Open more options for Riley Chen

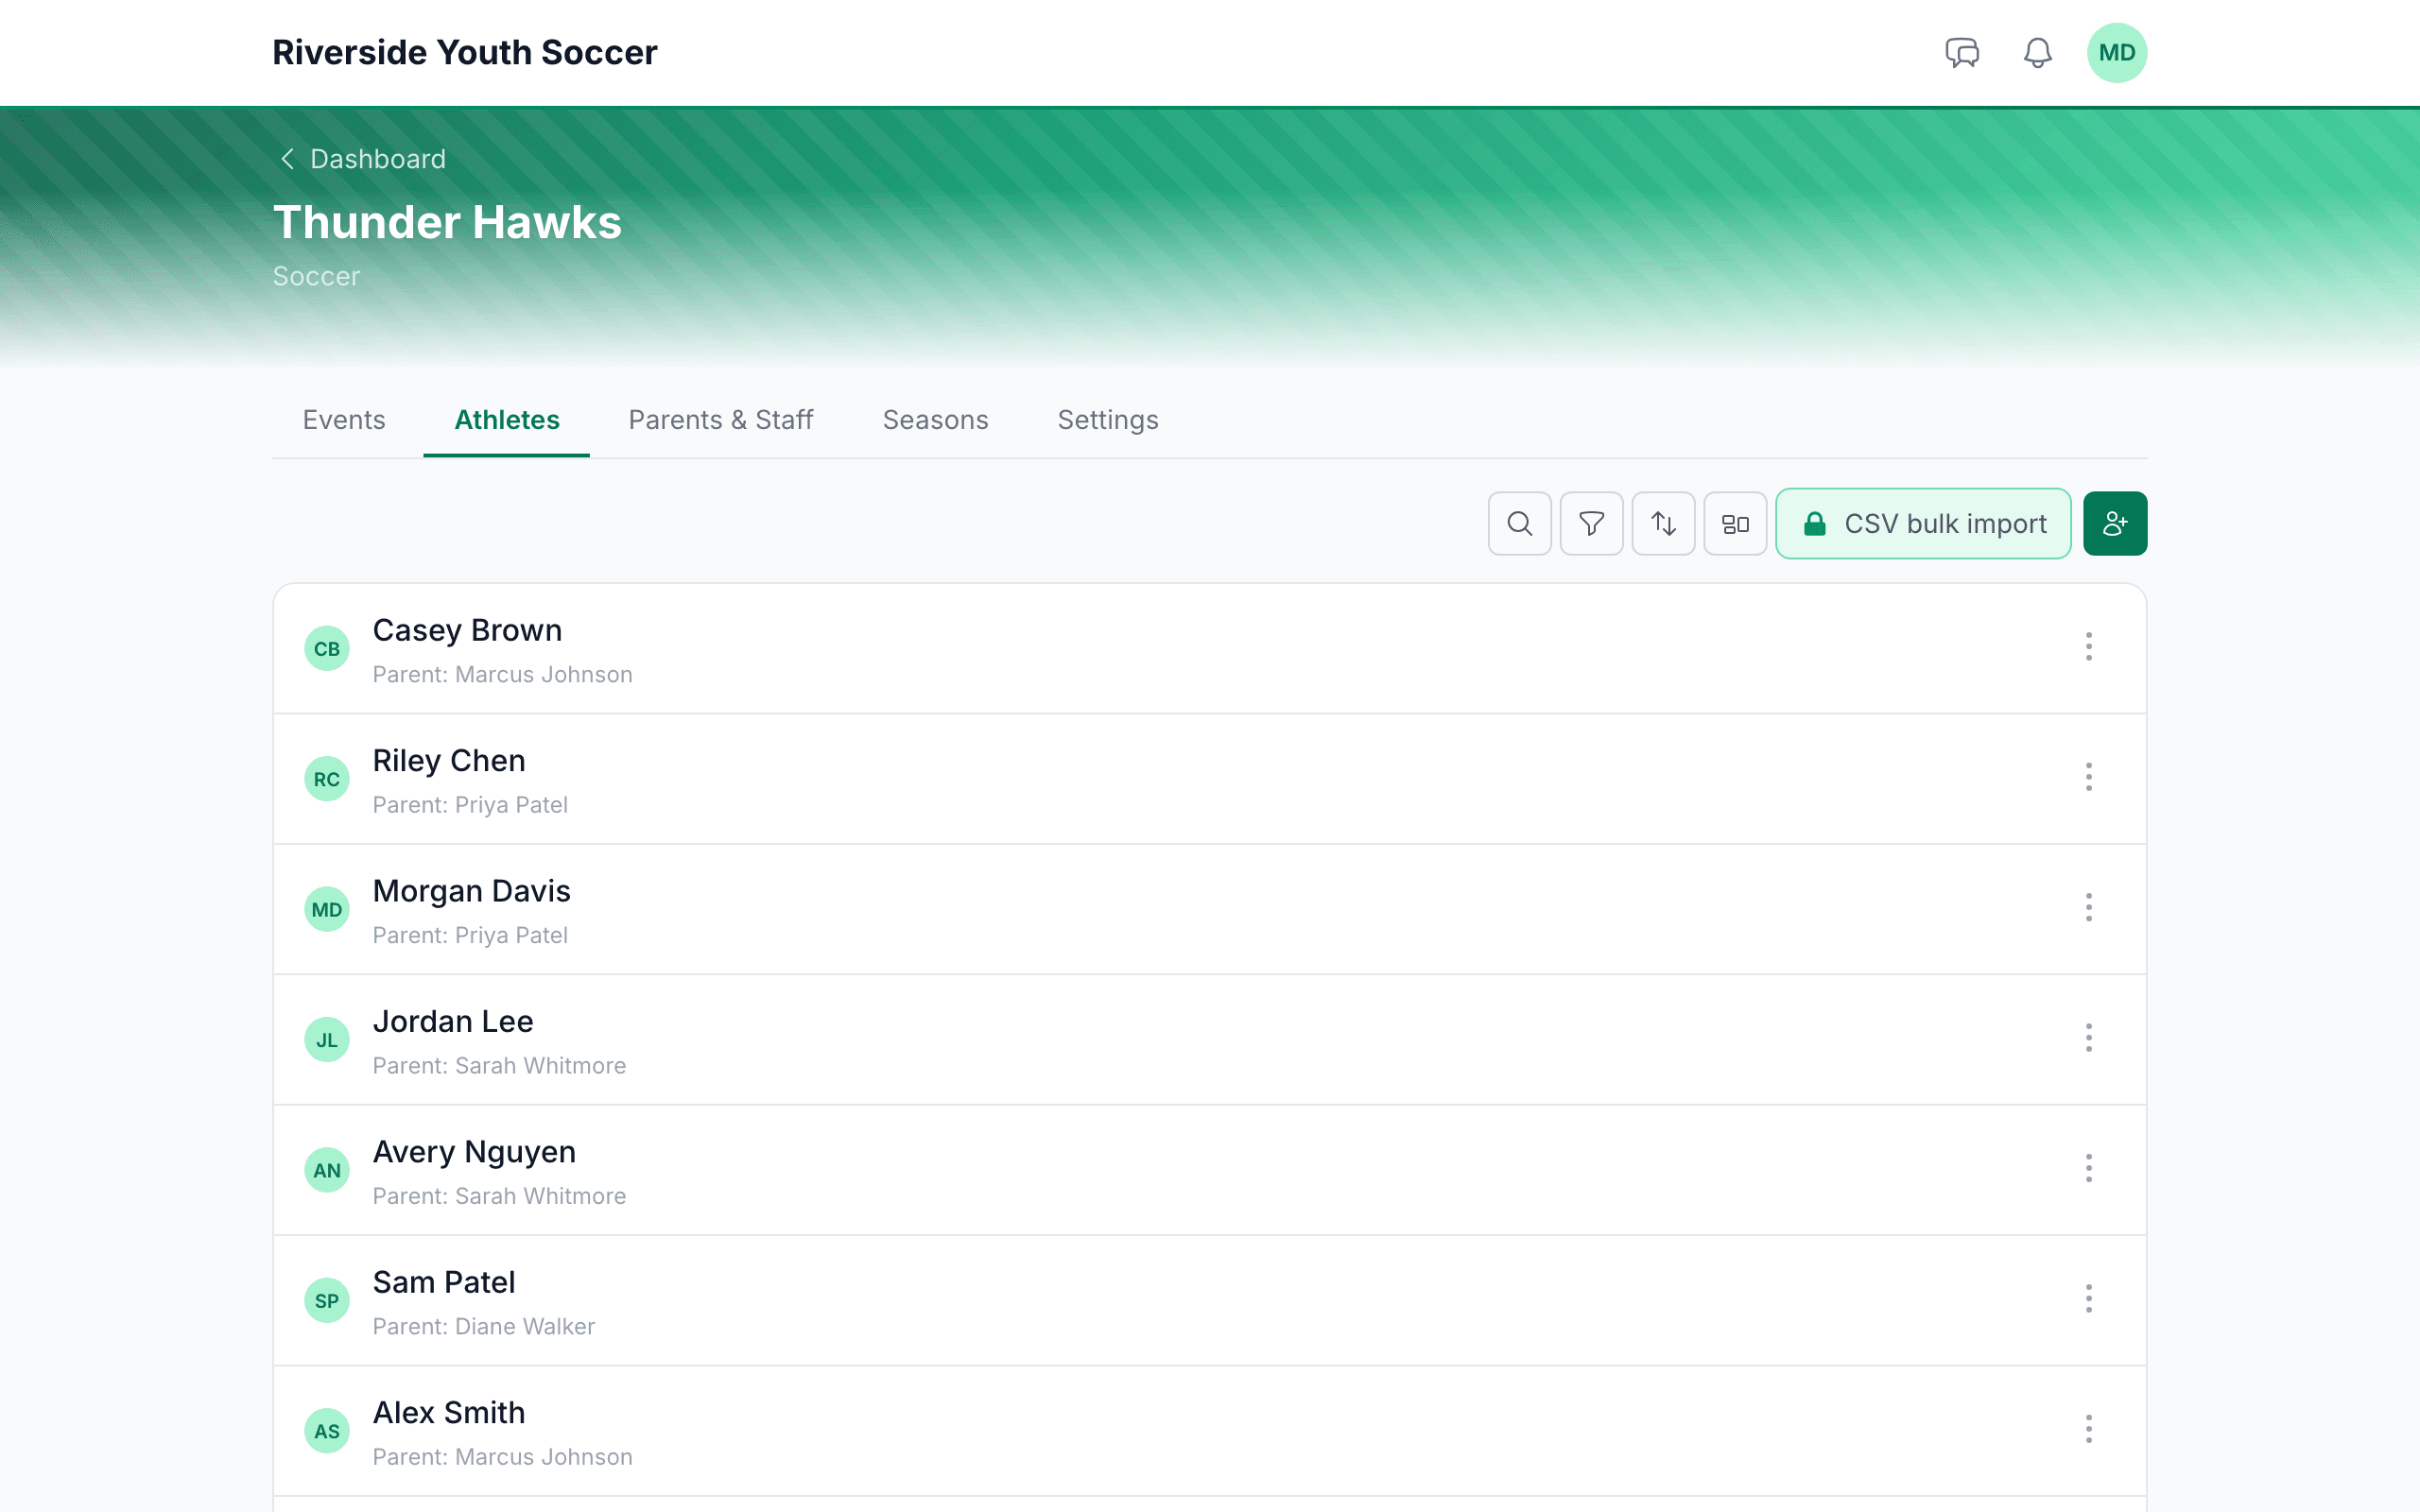[2088, 778]
